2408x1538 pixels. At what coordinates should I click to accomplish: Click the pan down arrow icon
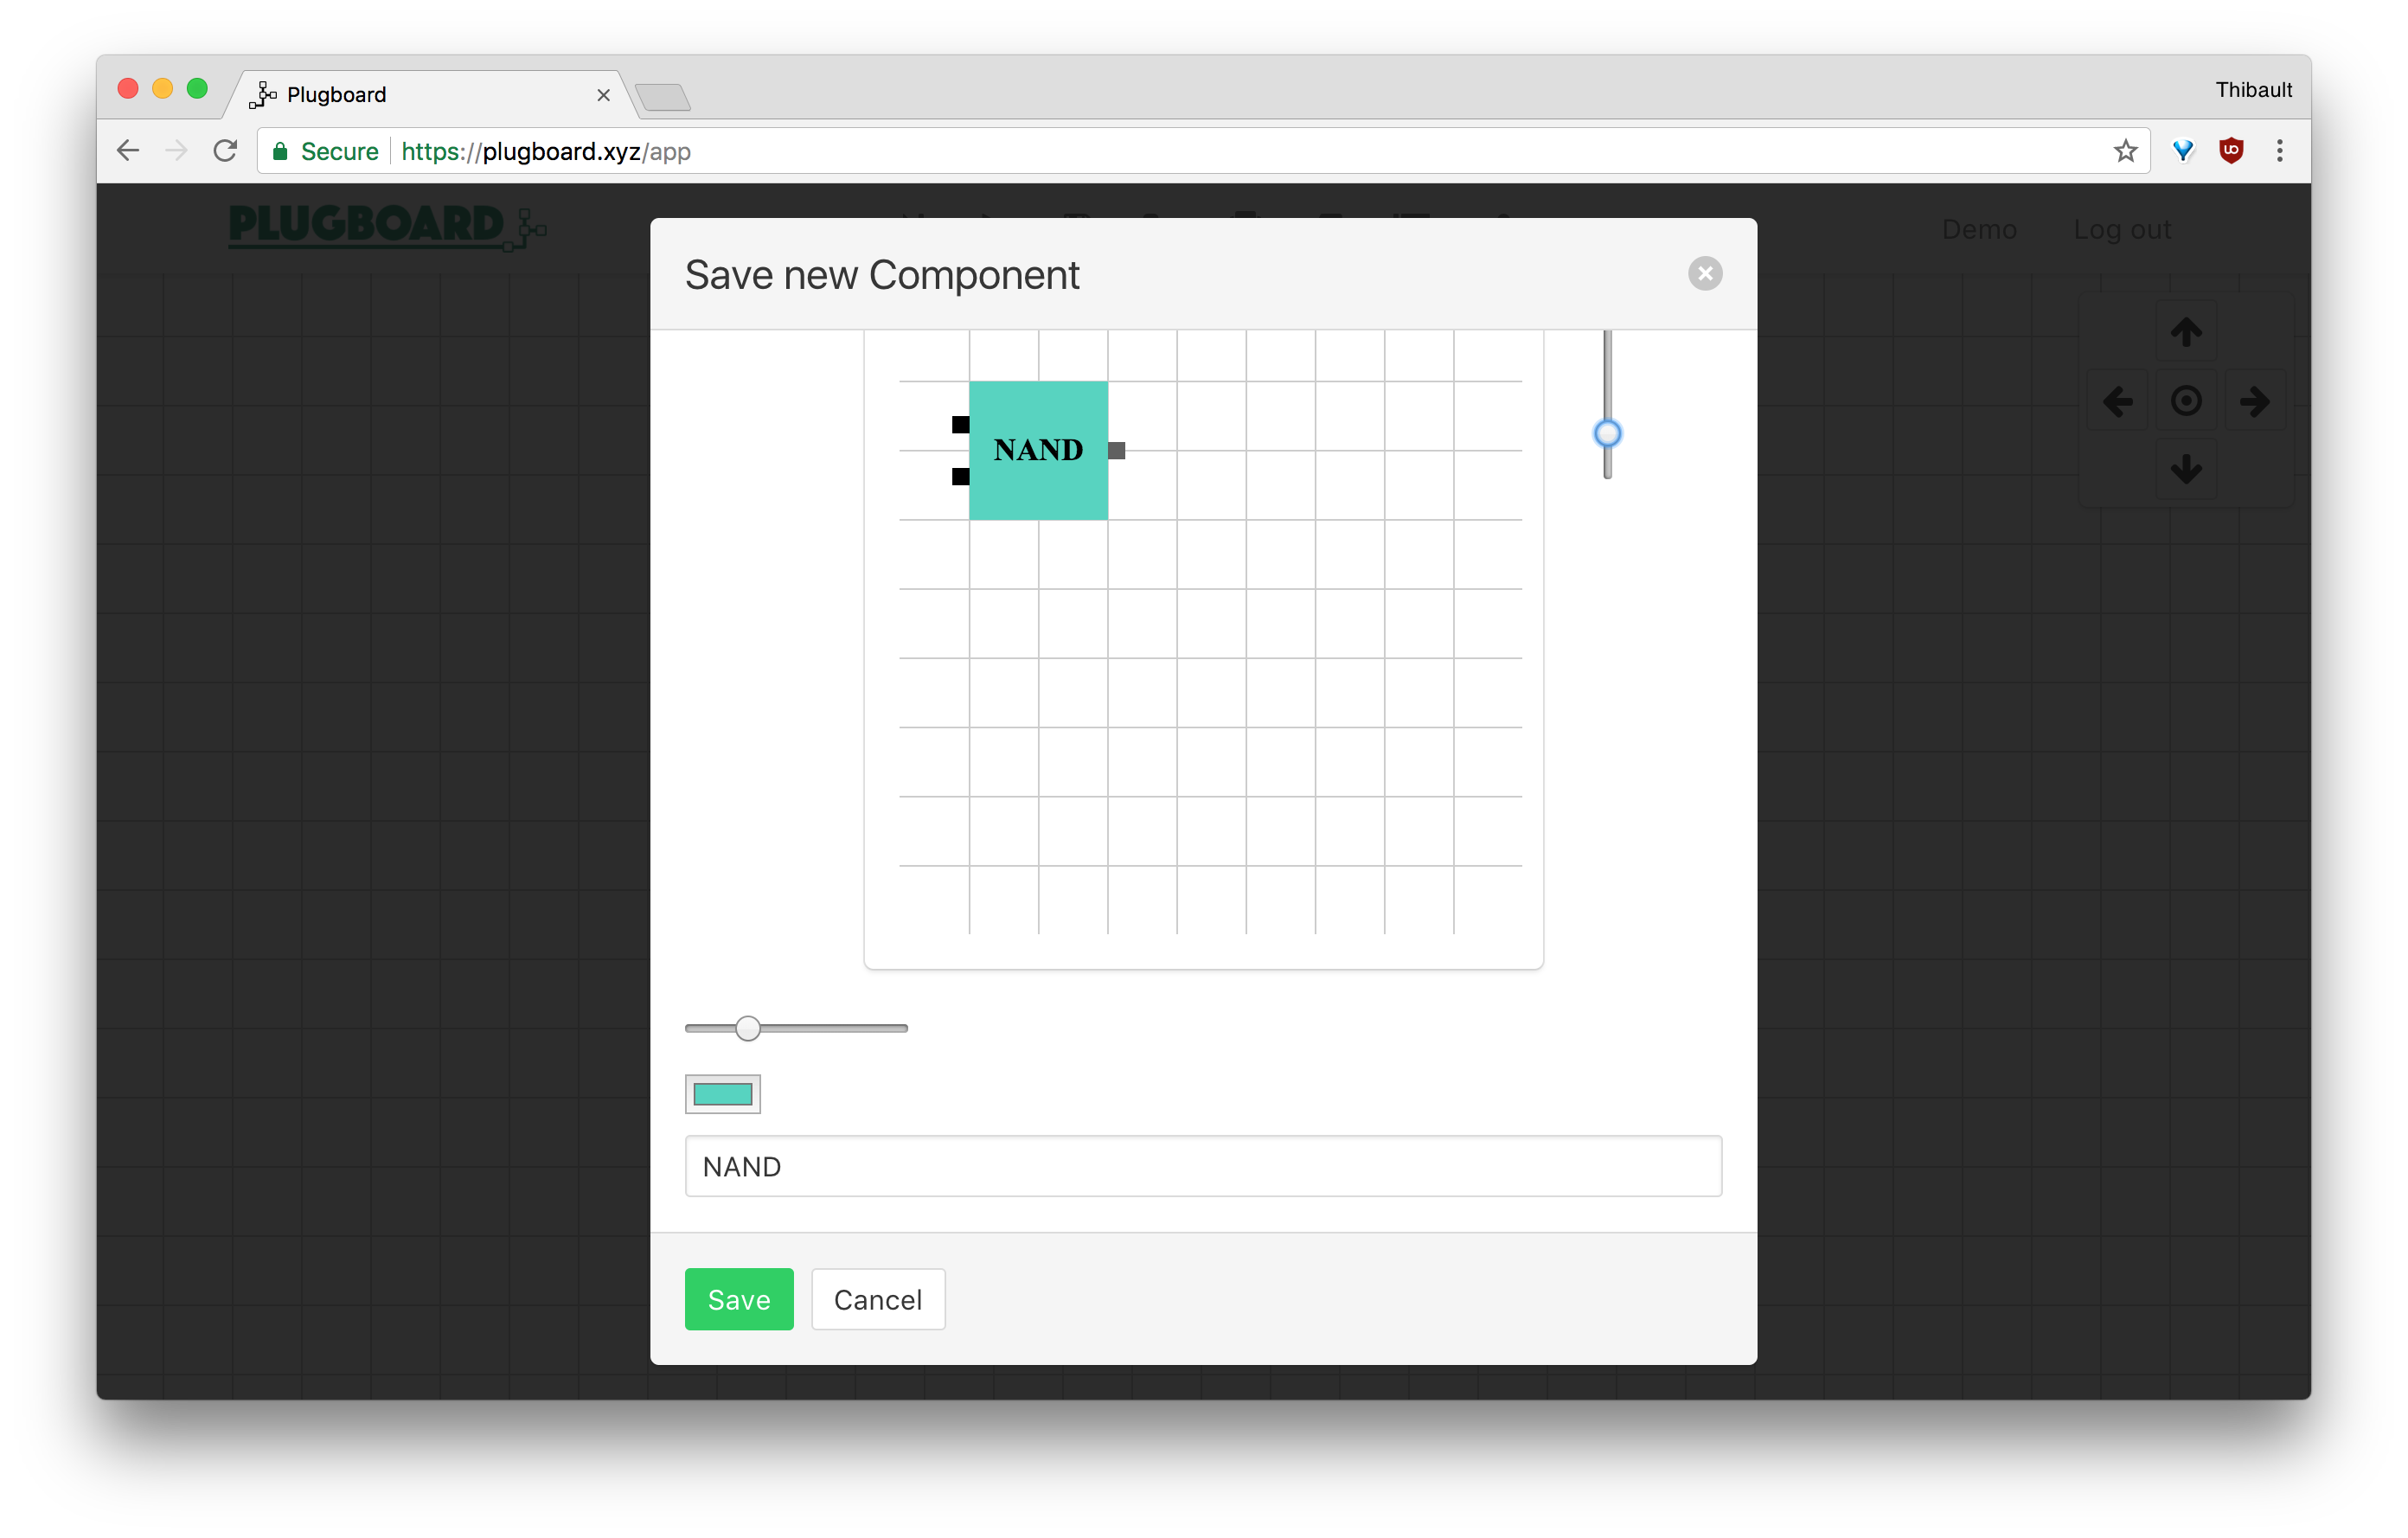(x=2186, y=469)
